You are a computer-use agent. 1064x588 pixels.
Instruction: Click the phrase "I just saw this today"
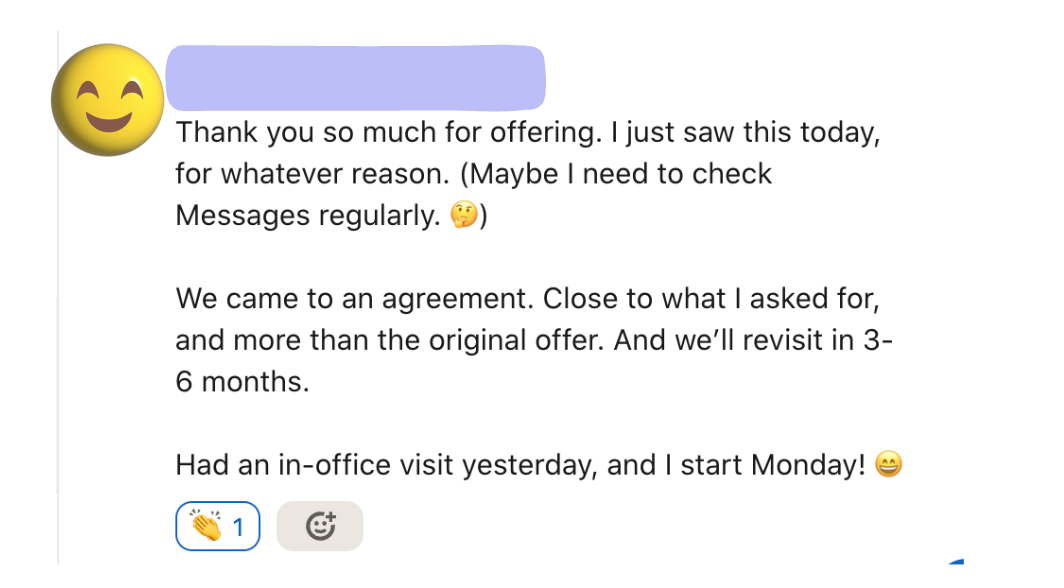tap(749, 132)
